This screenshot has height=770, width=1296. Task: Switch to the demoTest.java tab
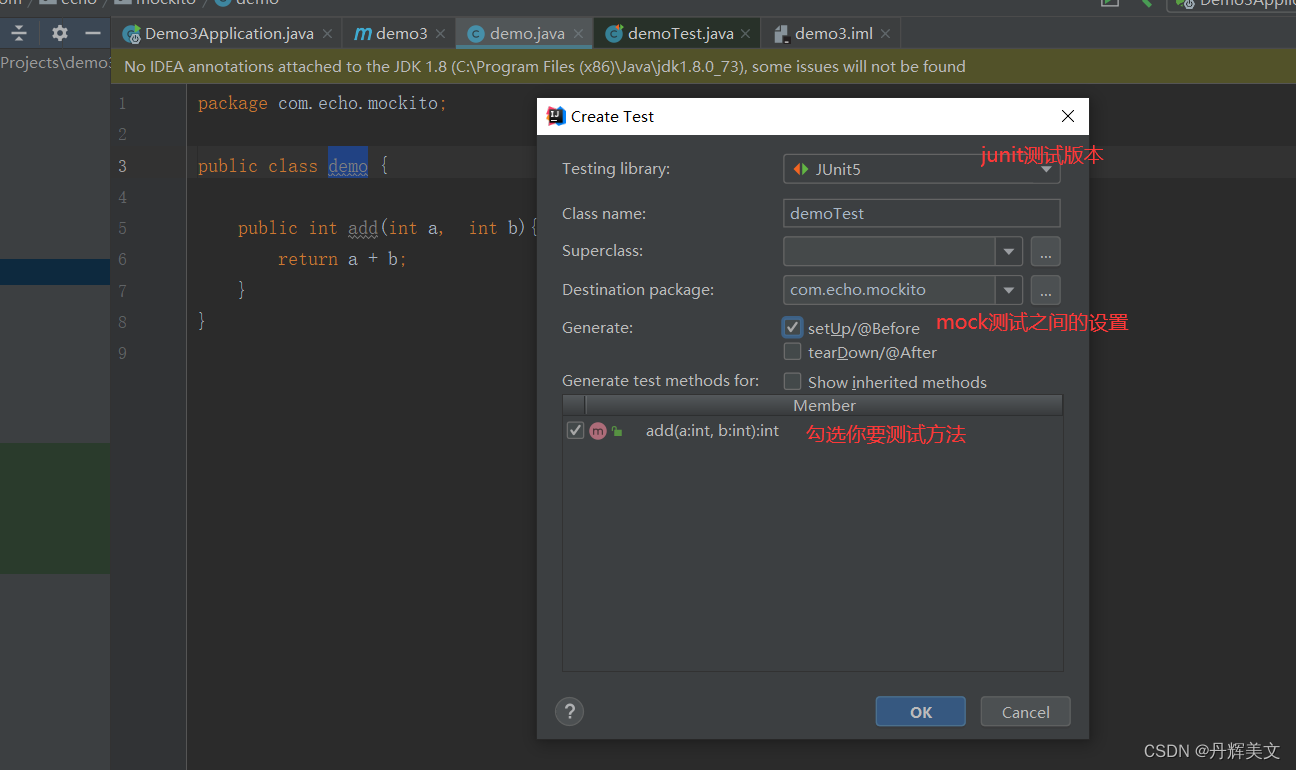(x=679, y=34)
